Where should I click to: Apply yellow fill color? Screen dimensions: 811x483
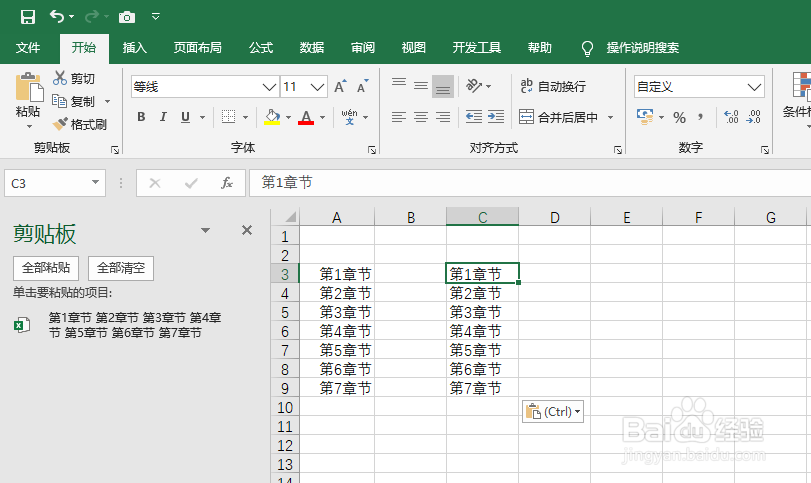click(272, 117)
